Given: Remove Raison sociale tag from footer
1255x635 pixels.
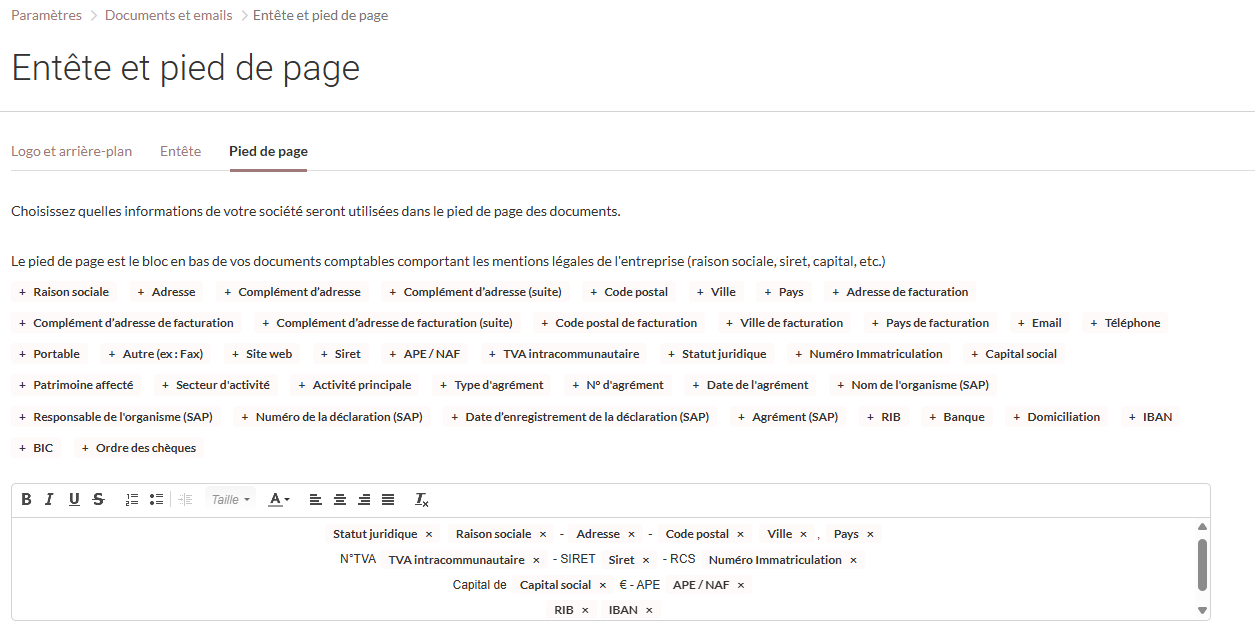Looking at the screenshot, I should 543,534.
